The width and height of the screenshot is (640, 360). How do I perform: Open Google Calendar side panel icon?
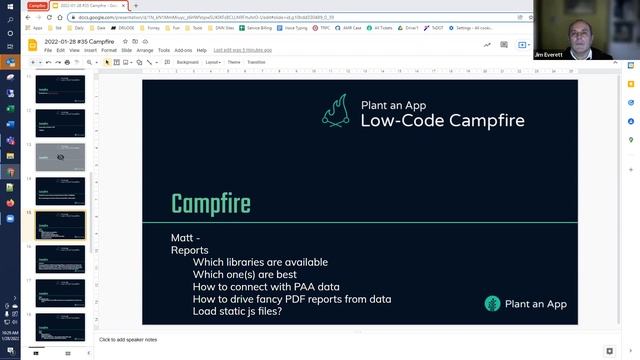click(x=631, y=65)
